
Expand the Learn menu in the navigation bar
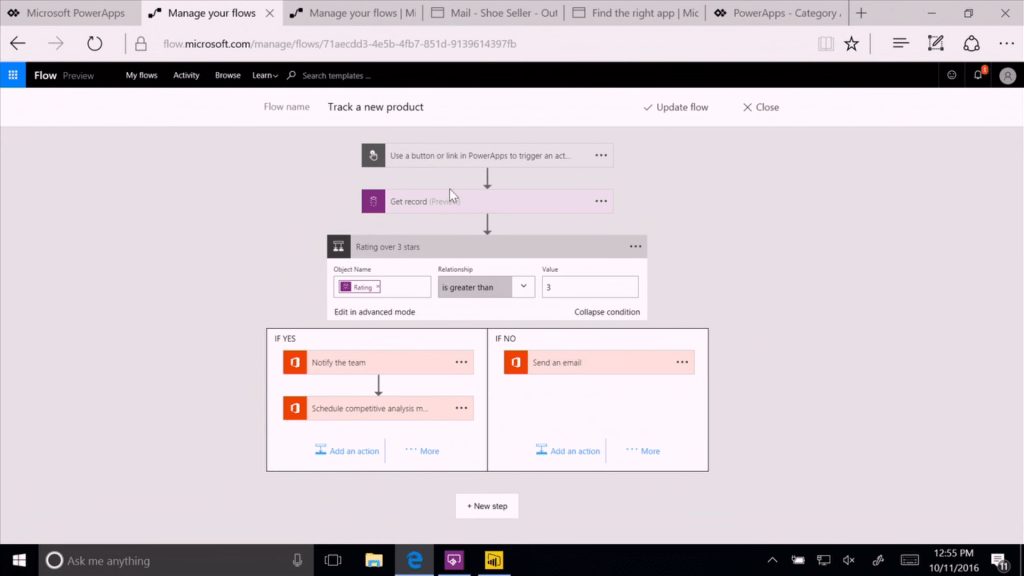pyautogui.click(x=263, y=75)
